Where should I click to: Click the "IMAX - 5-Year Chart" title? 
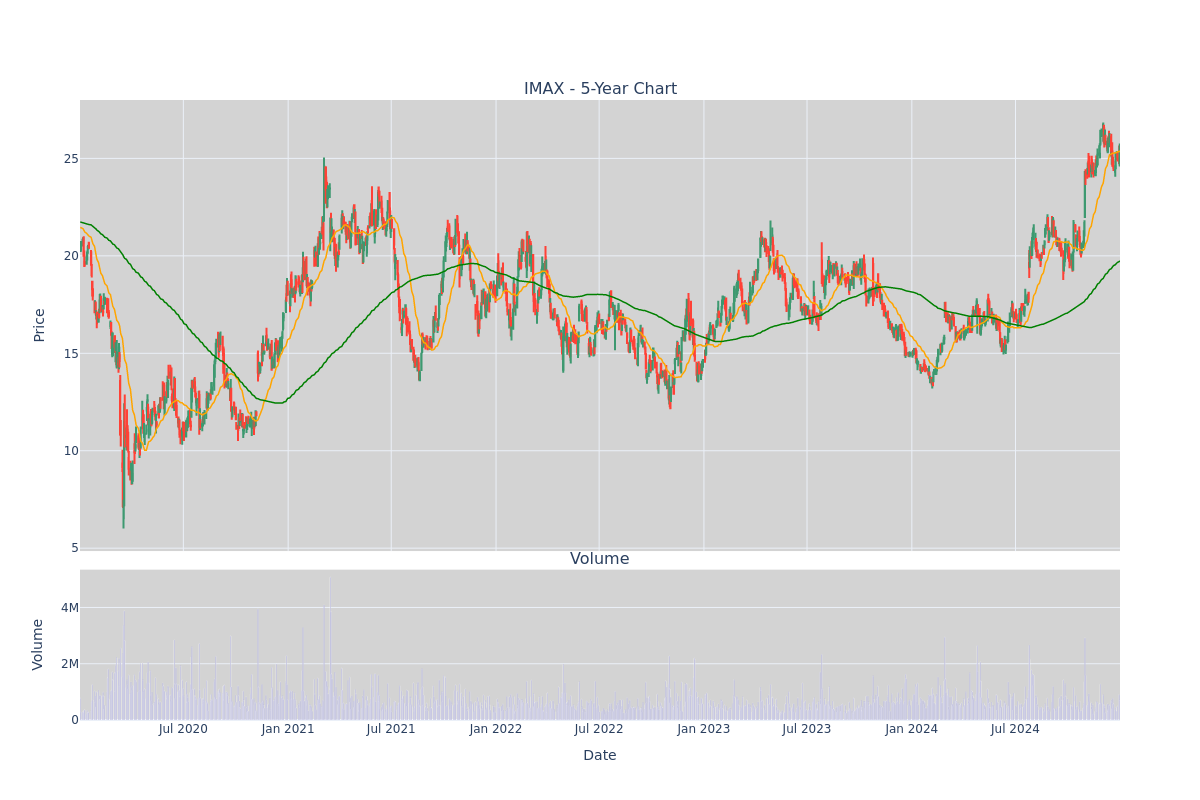pyautogui.click(x=600, y=89)
